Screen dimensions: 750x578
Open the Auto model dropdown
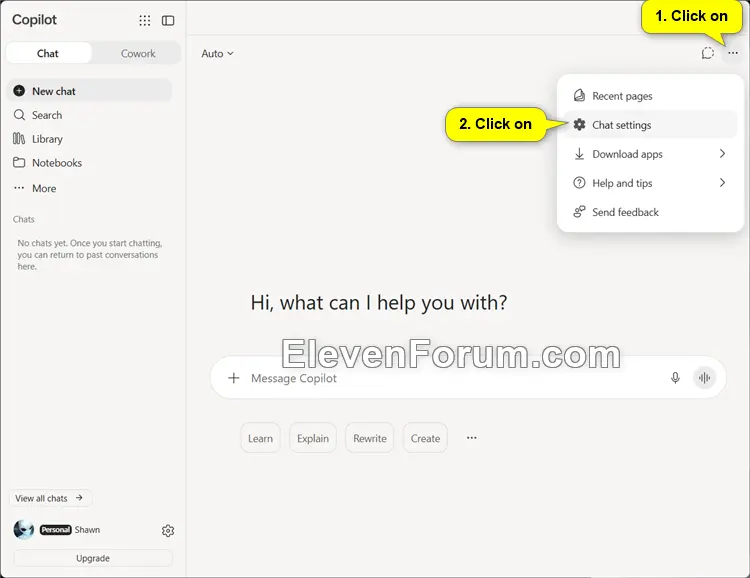click(217, 54)
